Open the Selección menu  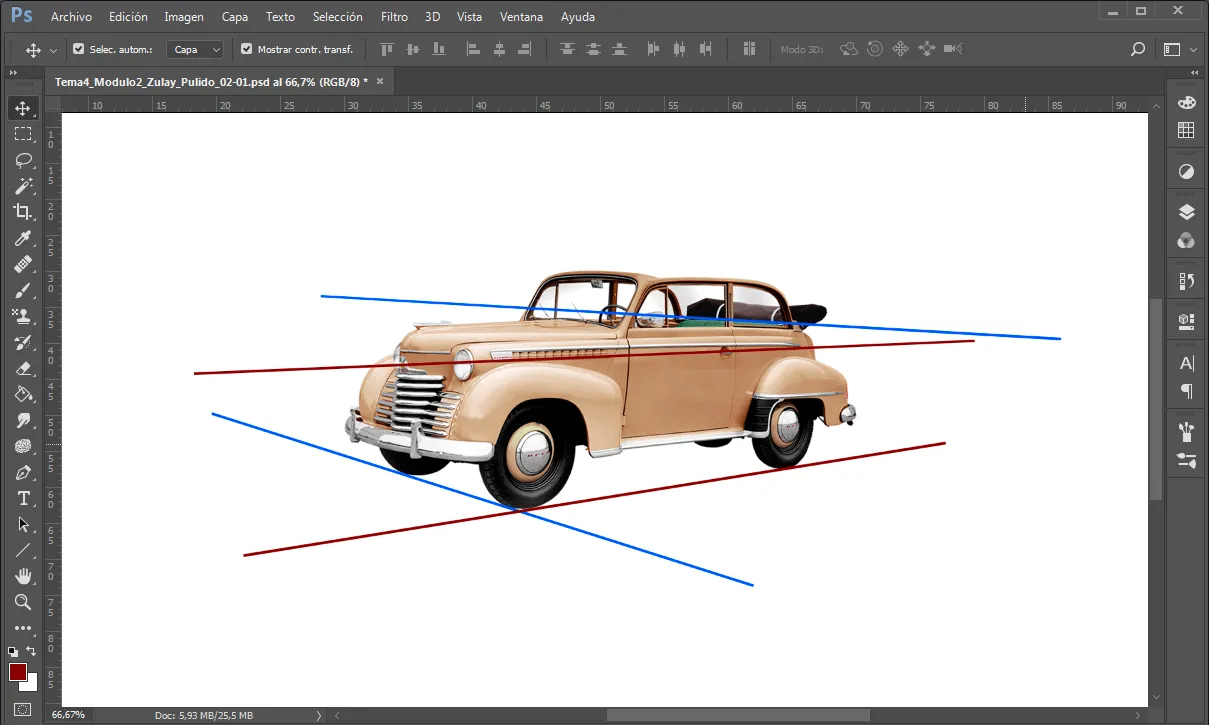(x=338, y=17)
